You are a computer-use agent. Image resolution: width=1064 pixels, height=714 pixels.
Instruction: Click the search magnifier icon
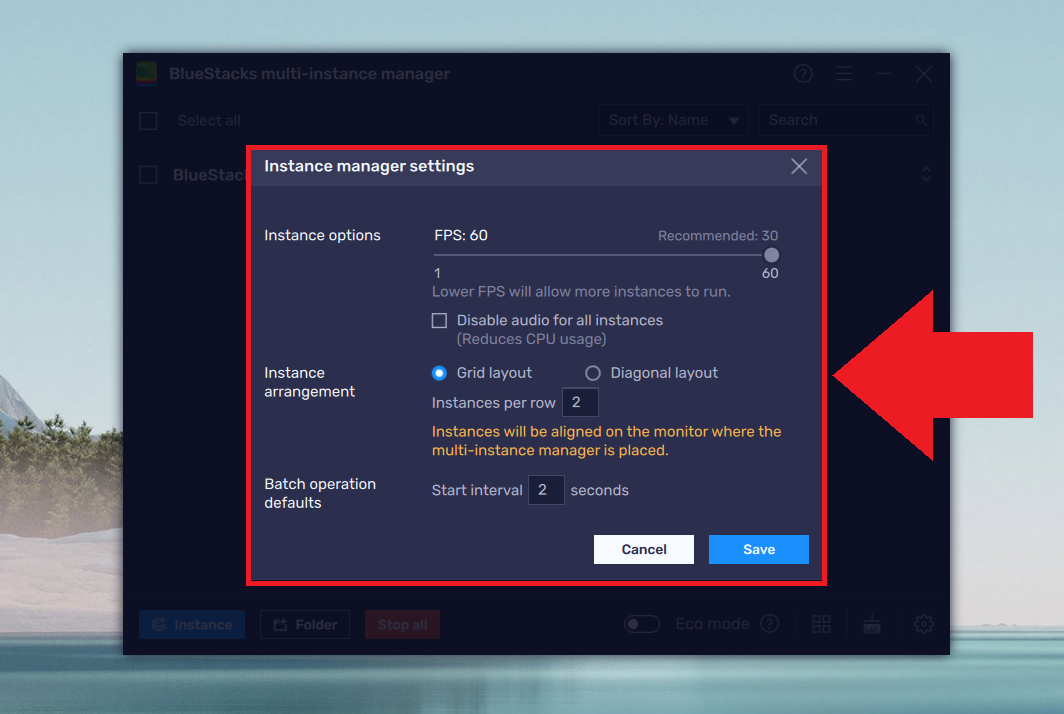(x=920, y=119)
